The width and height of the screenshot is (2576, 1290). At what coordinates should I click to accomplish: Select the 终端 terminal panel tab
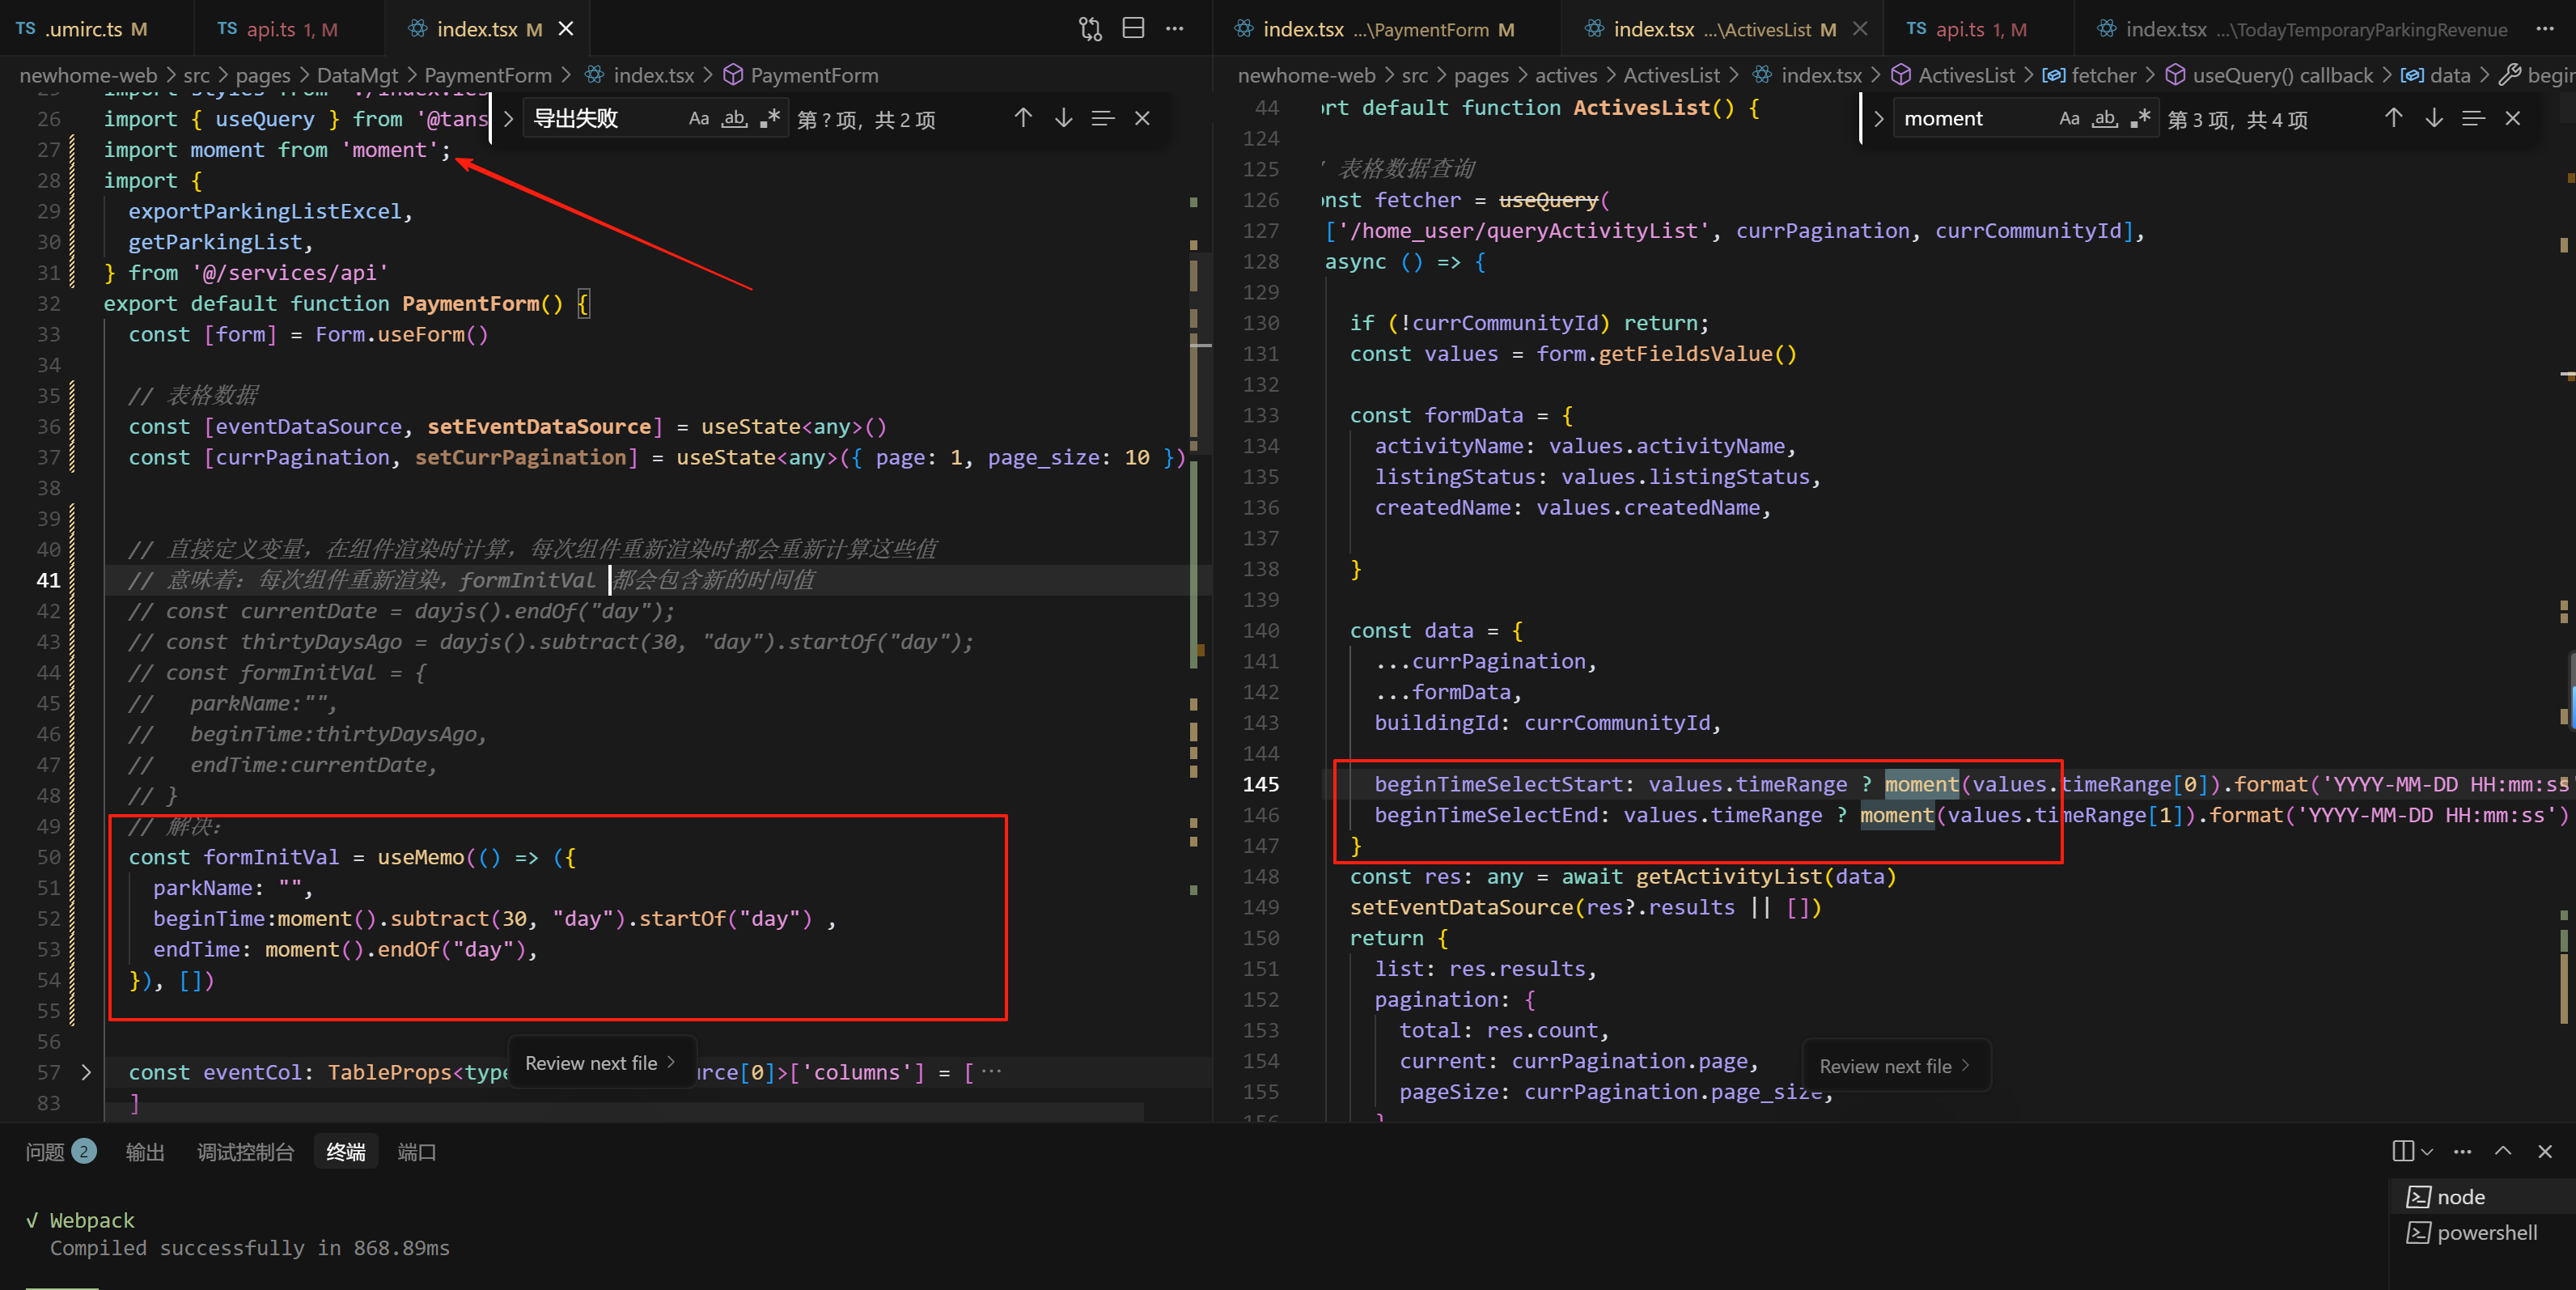coord(346,1152)
